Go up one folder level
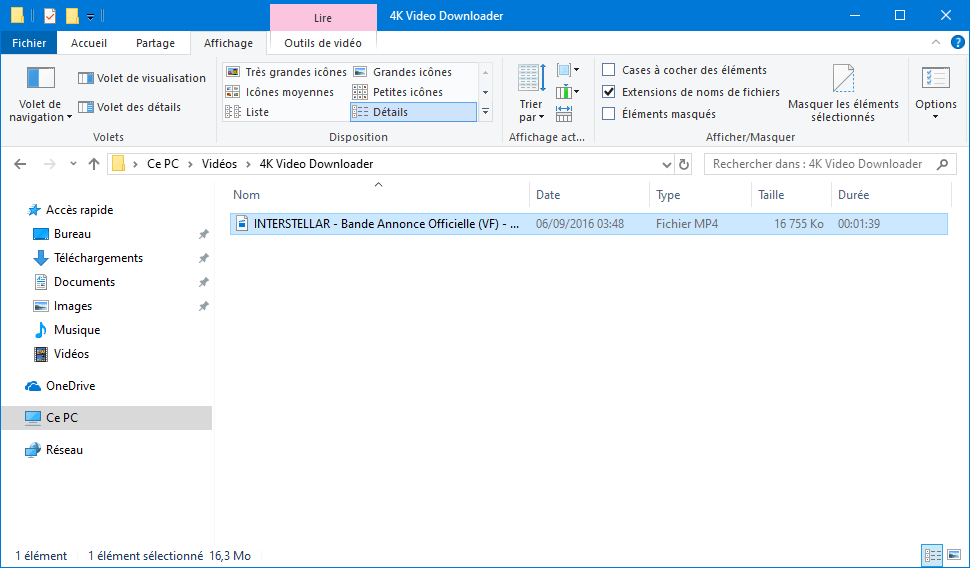The height and width of the screenshot is (568, 970). (x=93, y=164)
